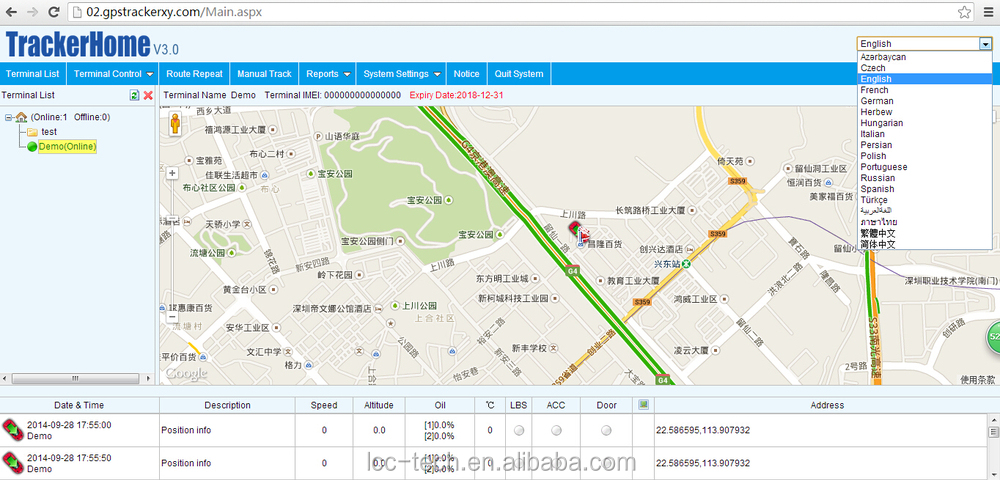Choose Russian in language list

point(924,178)
